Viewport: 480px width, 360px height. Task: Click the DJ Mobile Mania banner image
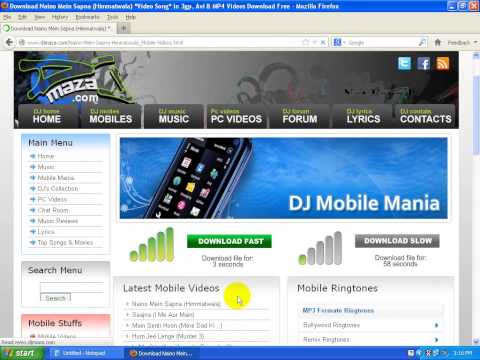click(x=283, y=178)
